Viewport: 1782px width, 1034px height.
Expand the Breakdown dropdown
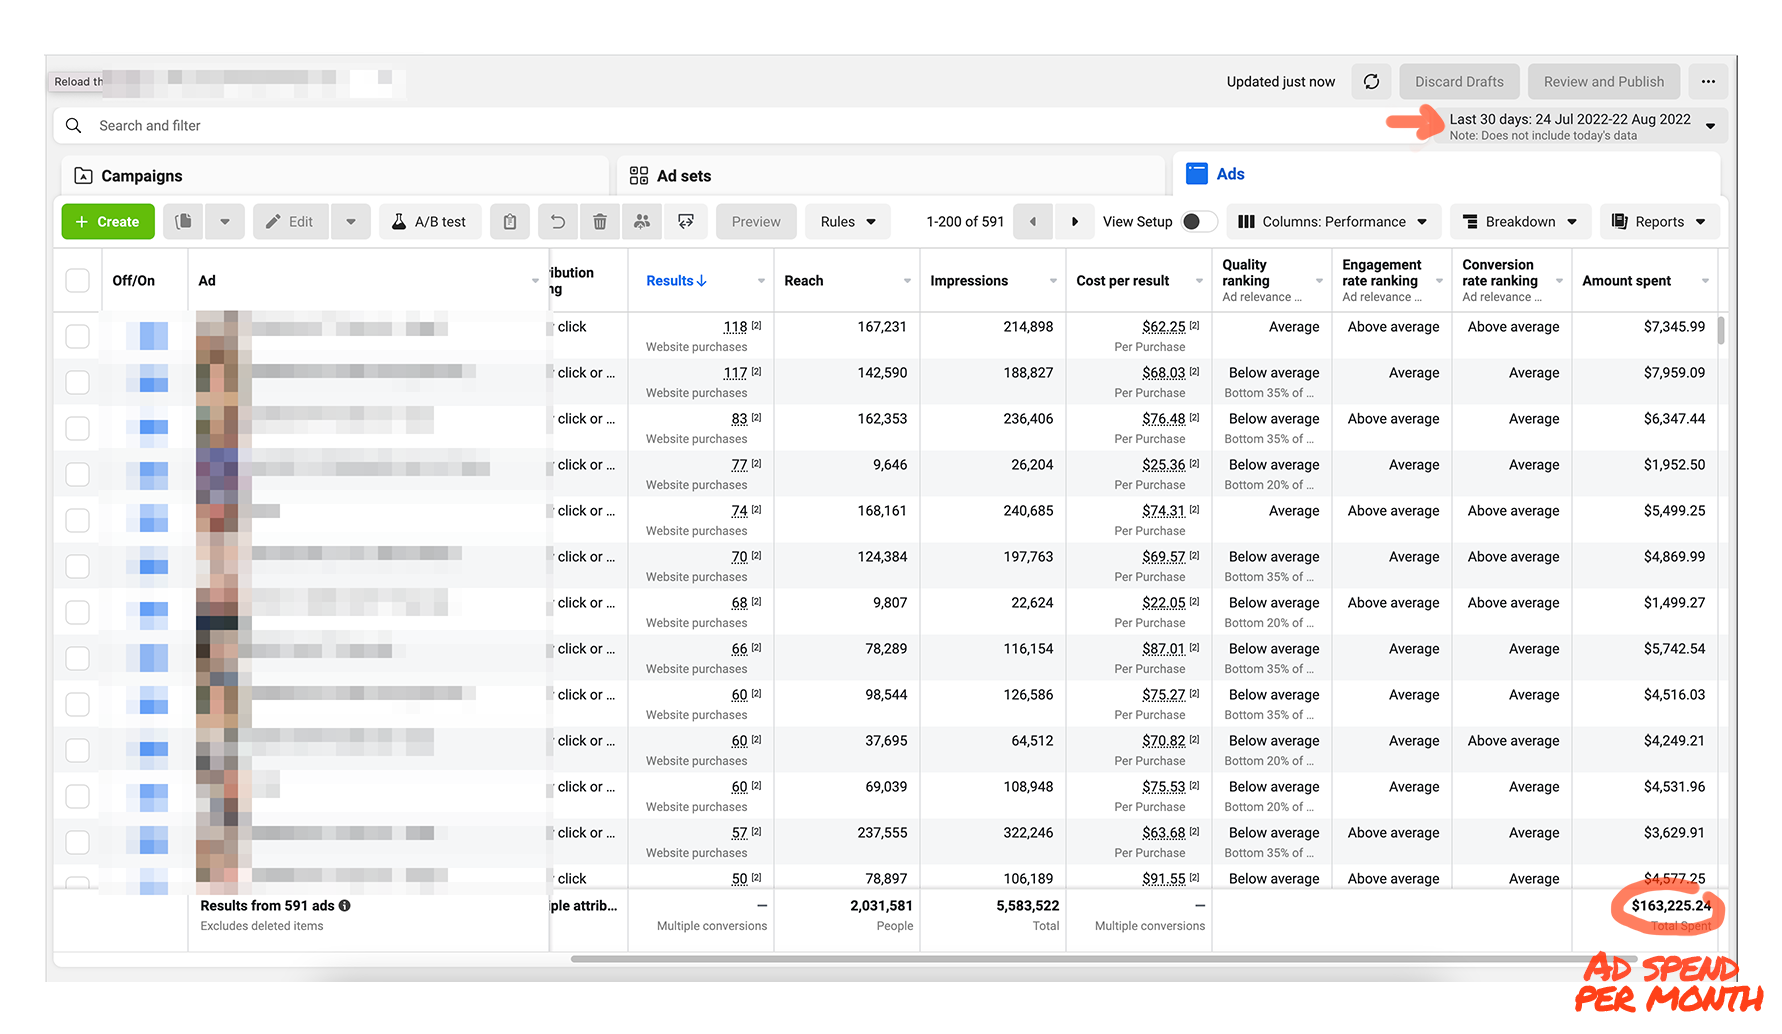point(1520,222)
